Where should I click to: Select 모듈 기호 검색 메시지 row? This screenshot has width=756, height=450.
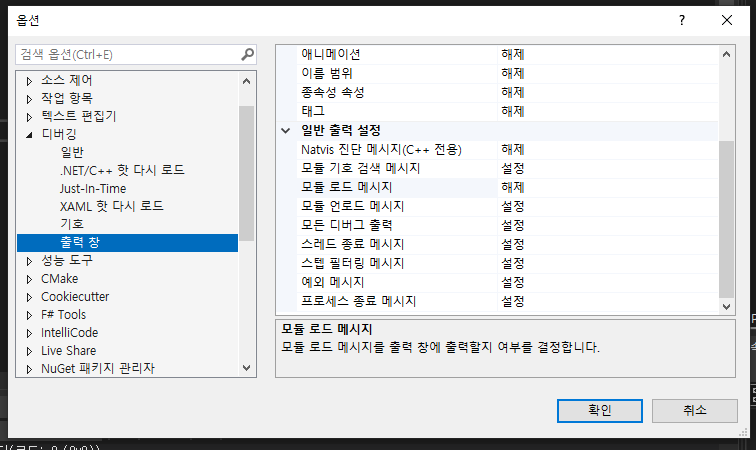click(361, 168)
